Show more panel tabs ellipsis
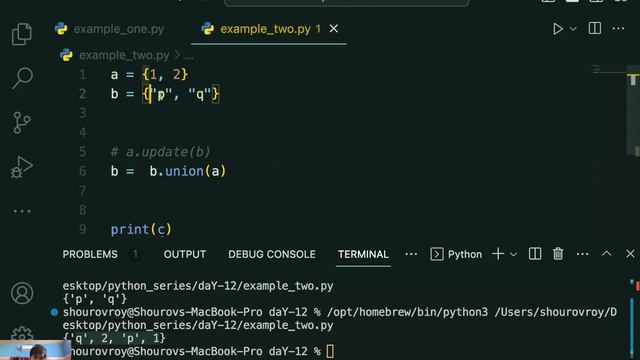 click(x=411, y=254)
